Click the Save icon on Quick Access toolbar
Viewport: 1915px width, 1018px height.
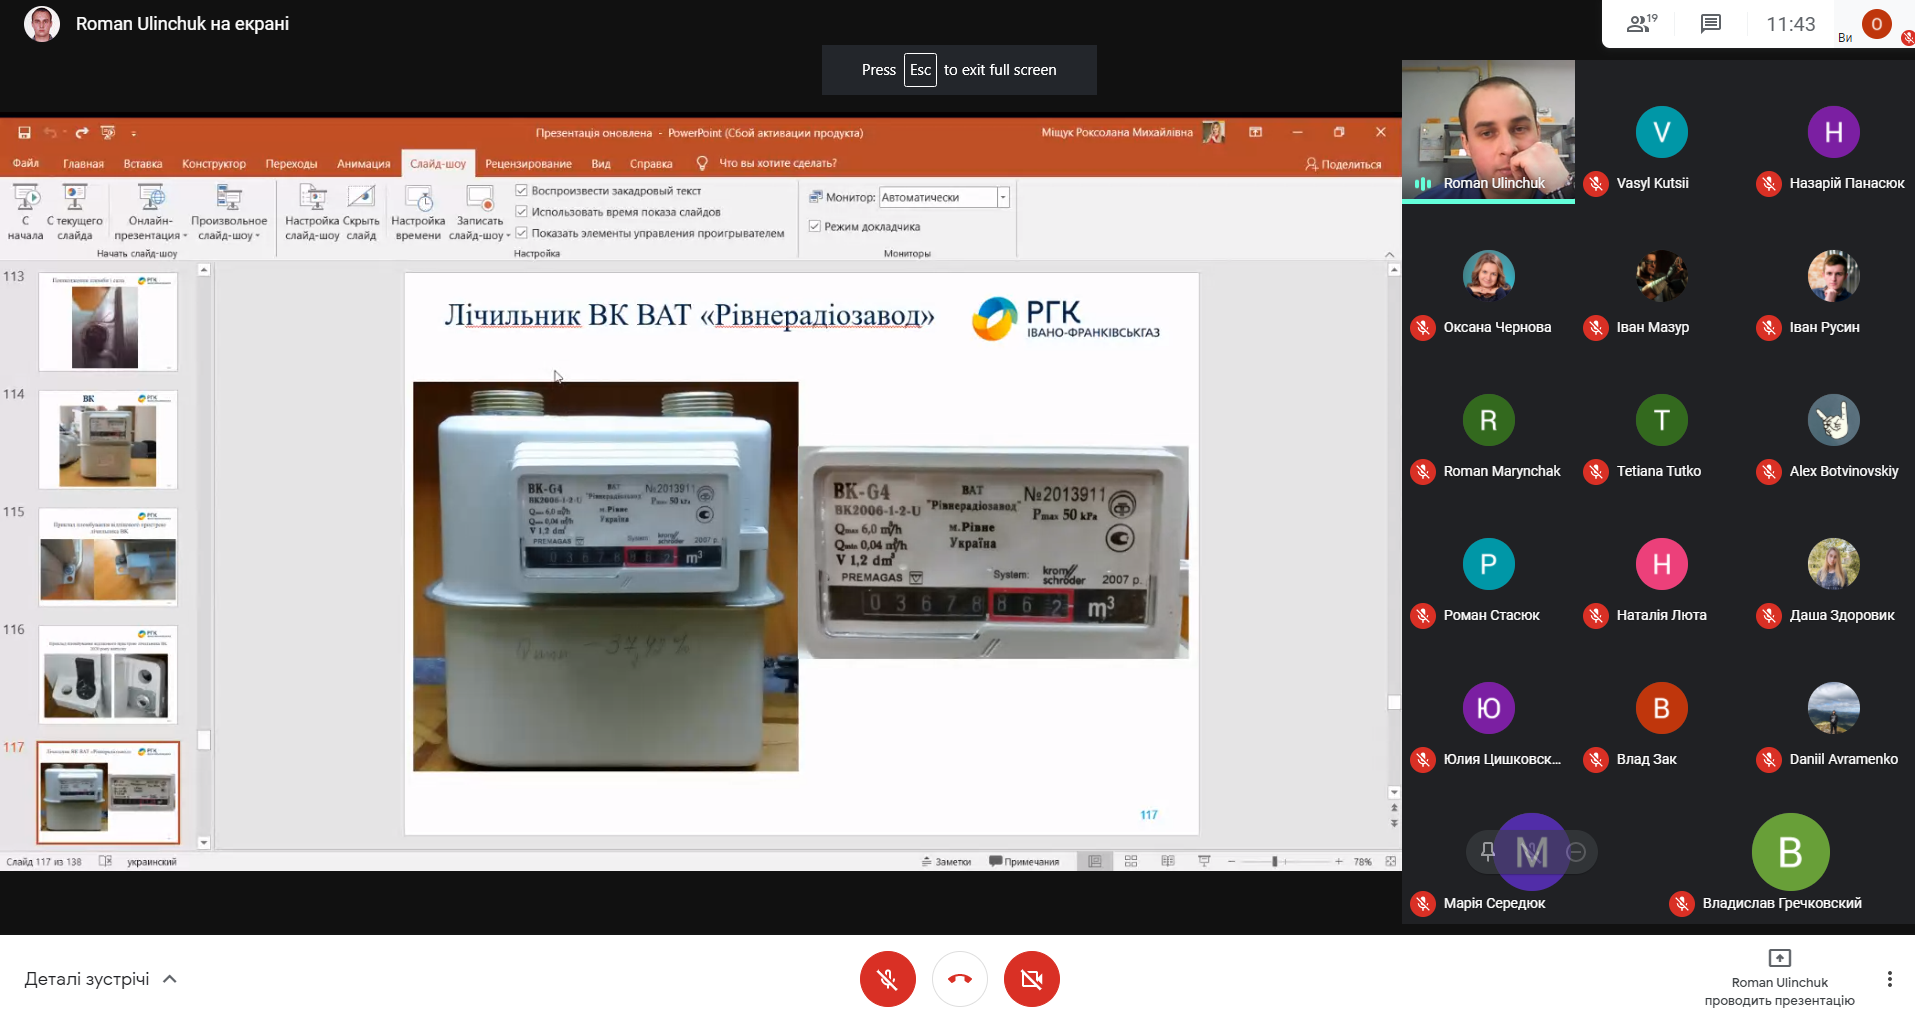[x=24, y=131]
